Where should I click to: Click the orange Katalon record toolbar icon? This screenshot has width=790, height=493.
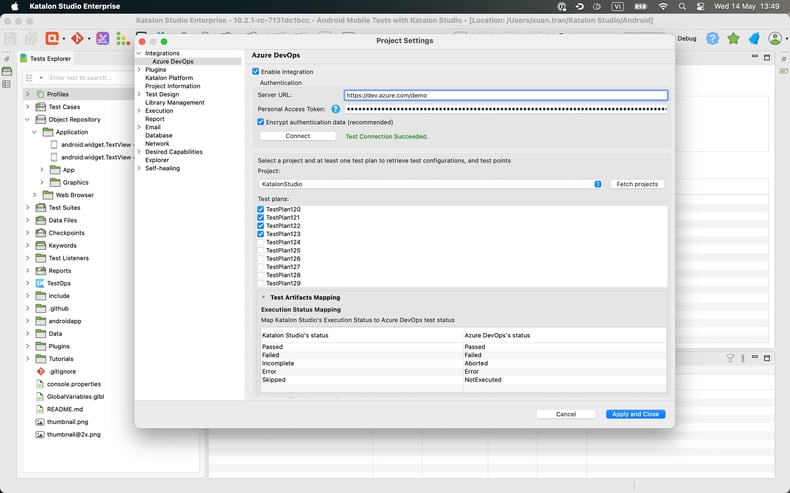pyautogui.click(x=51, y=38)
